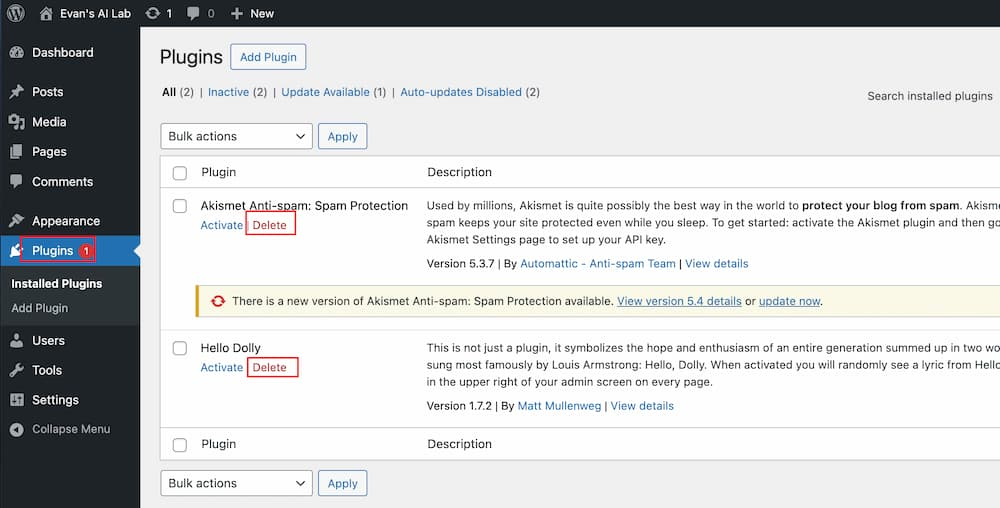Open Appearance in the sidebar menu
This screenshot has height=508, width=1000.
[x=66, y=221]
